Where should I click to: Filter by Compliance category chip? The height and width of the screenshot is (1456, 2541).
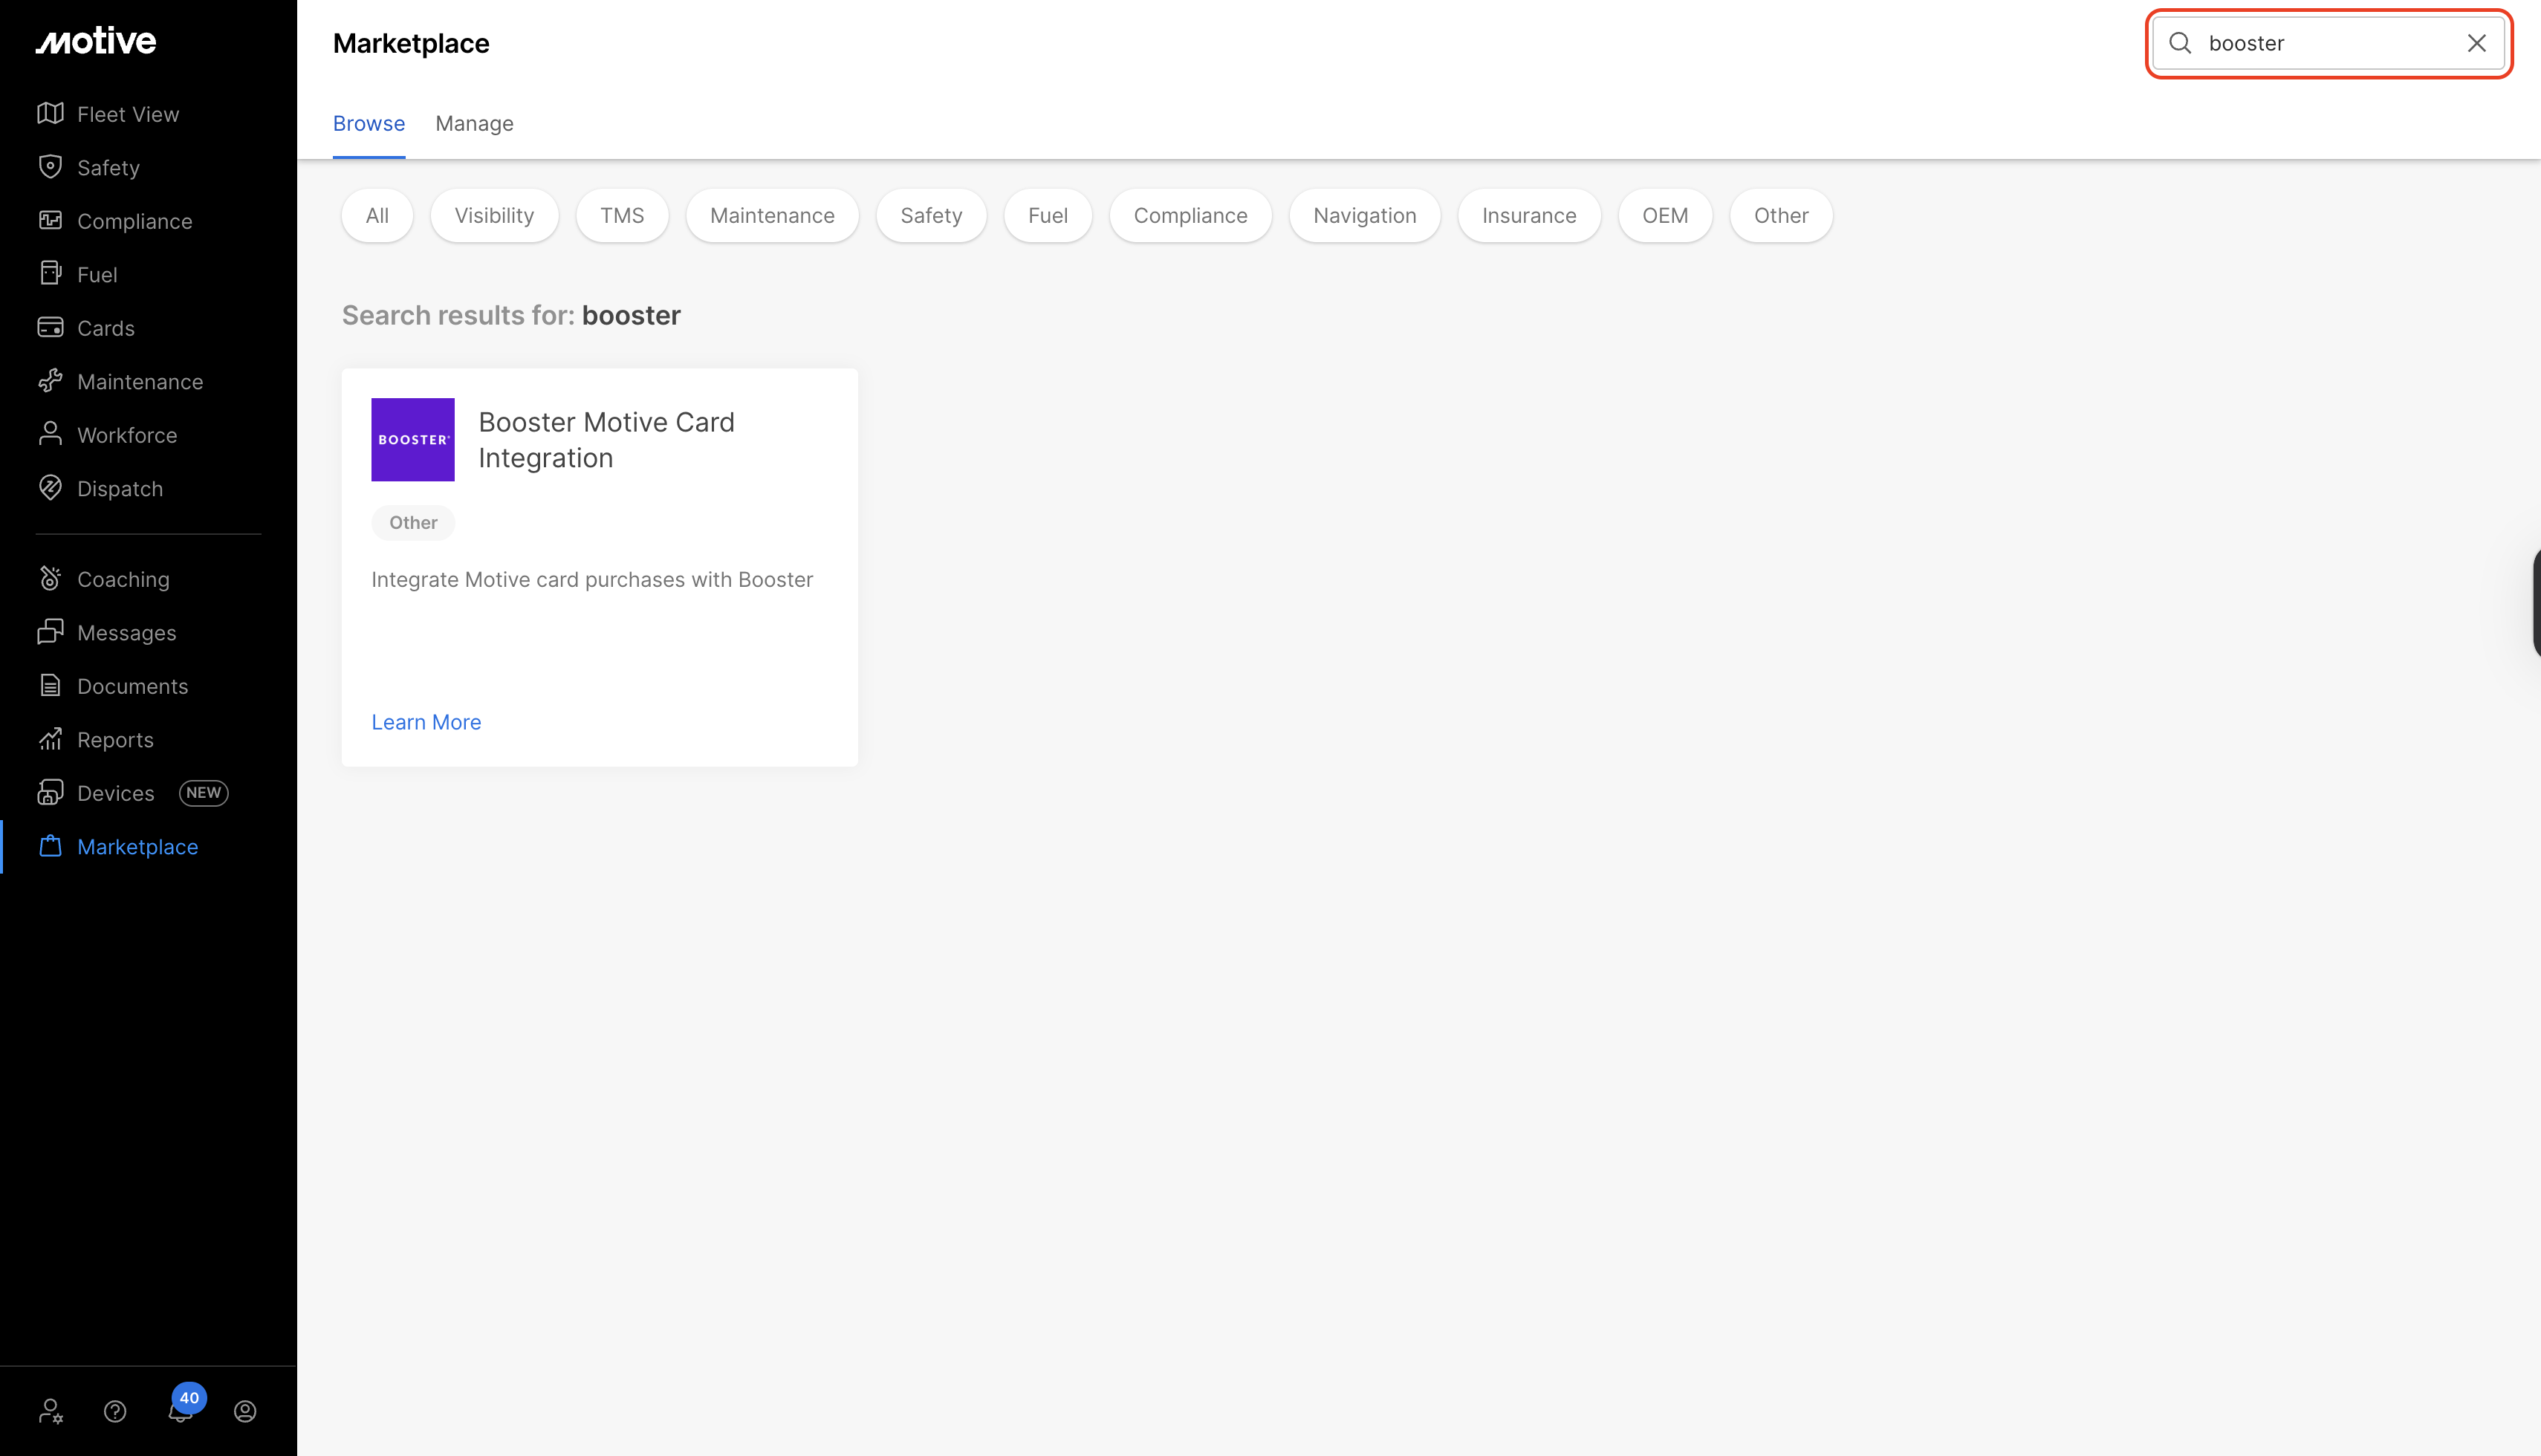(1190, 215)
